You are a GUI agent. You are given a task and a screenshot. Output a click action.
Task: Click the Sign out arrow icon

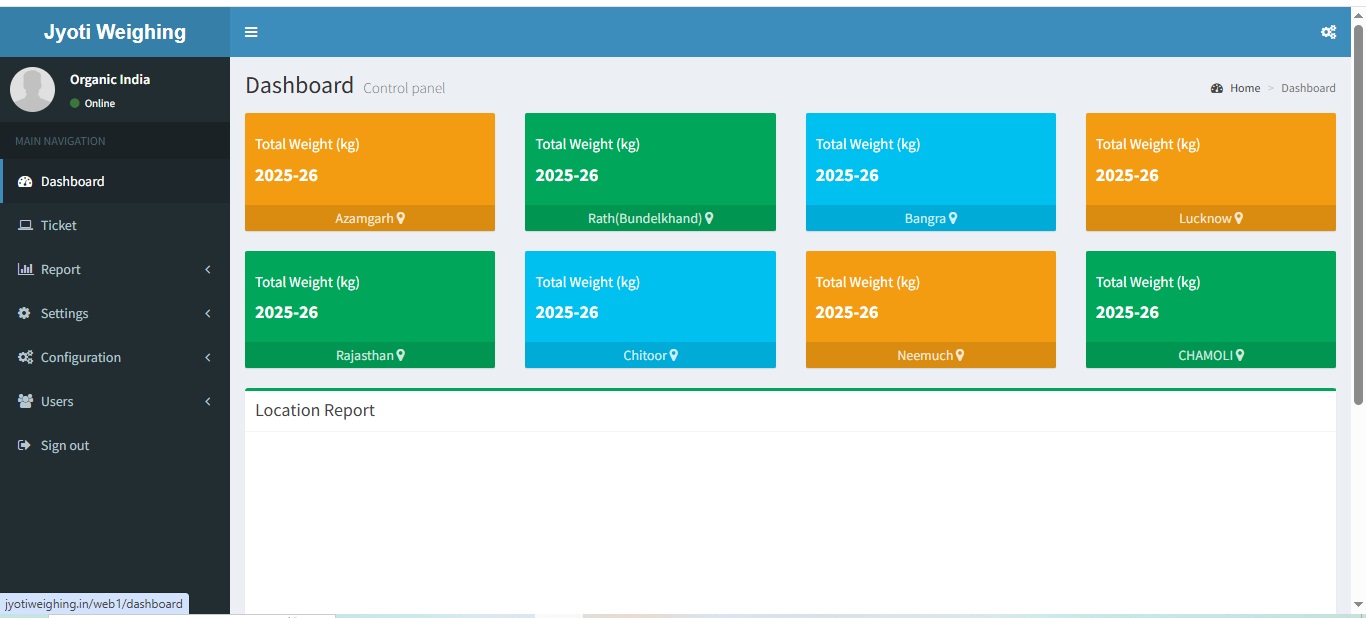point(25,446)
